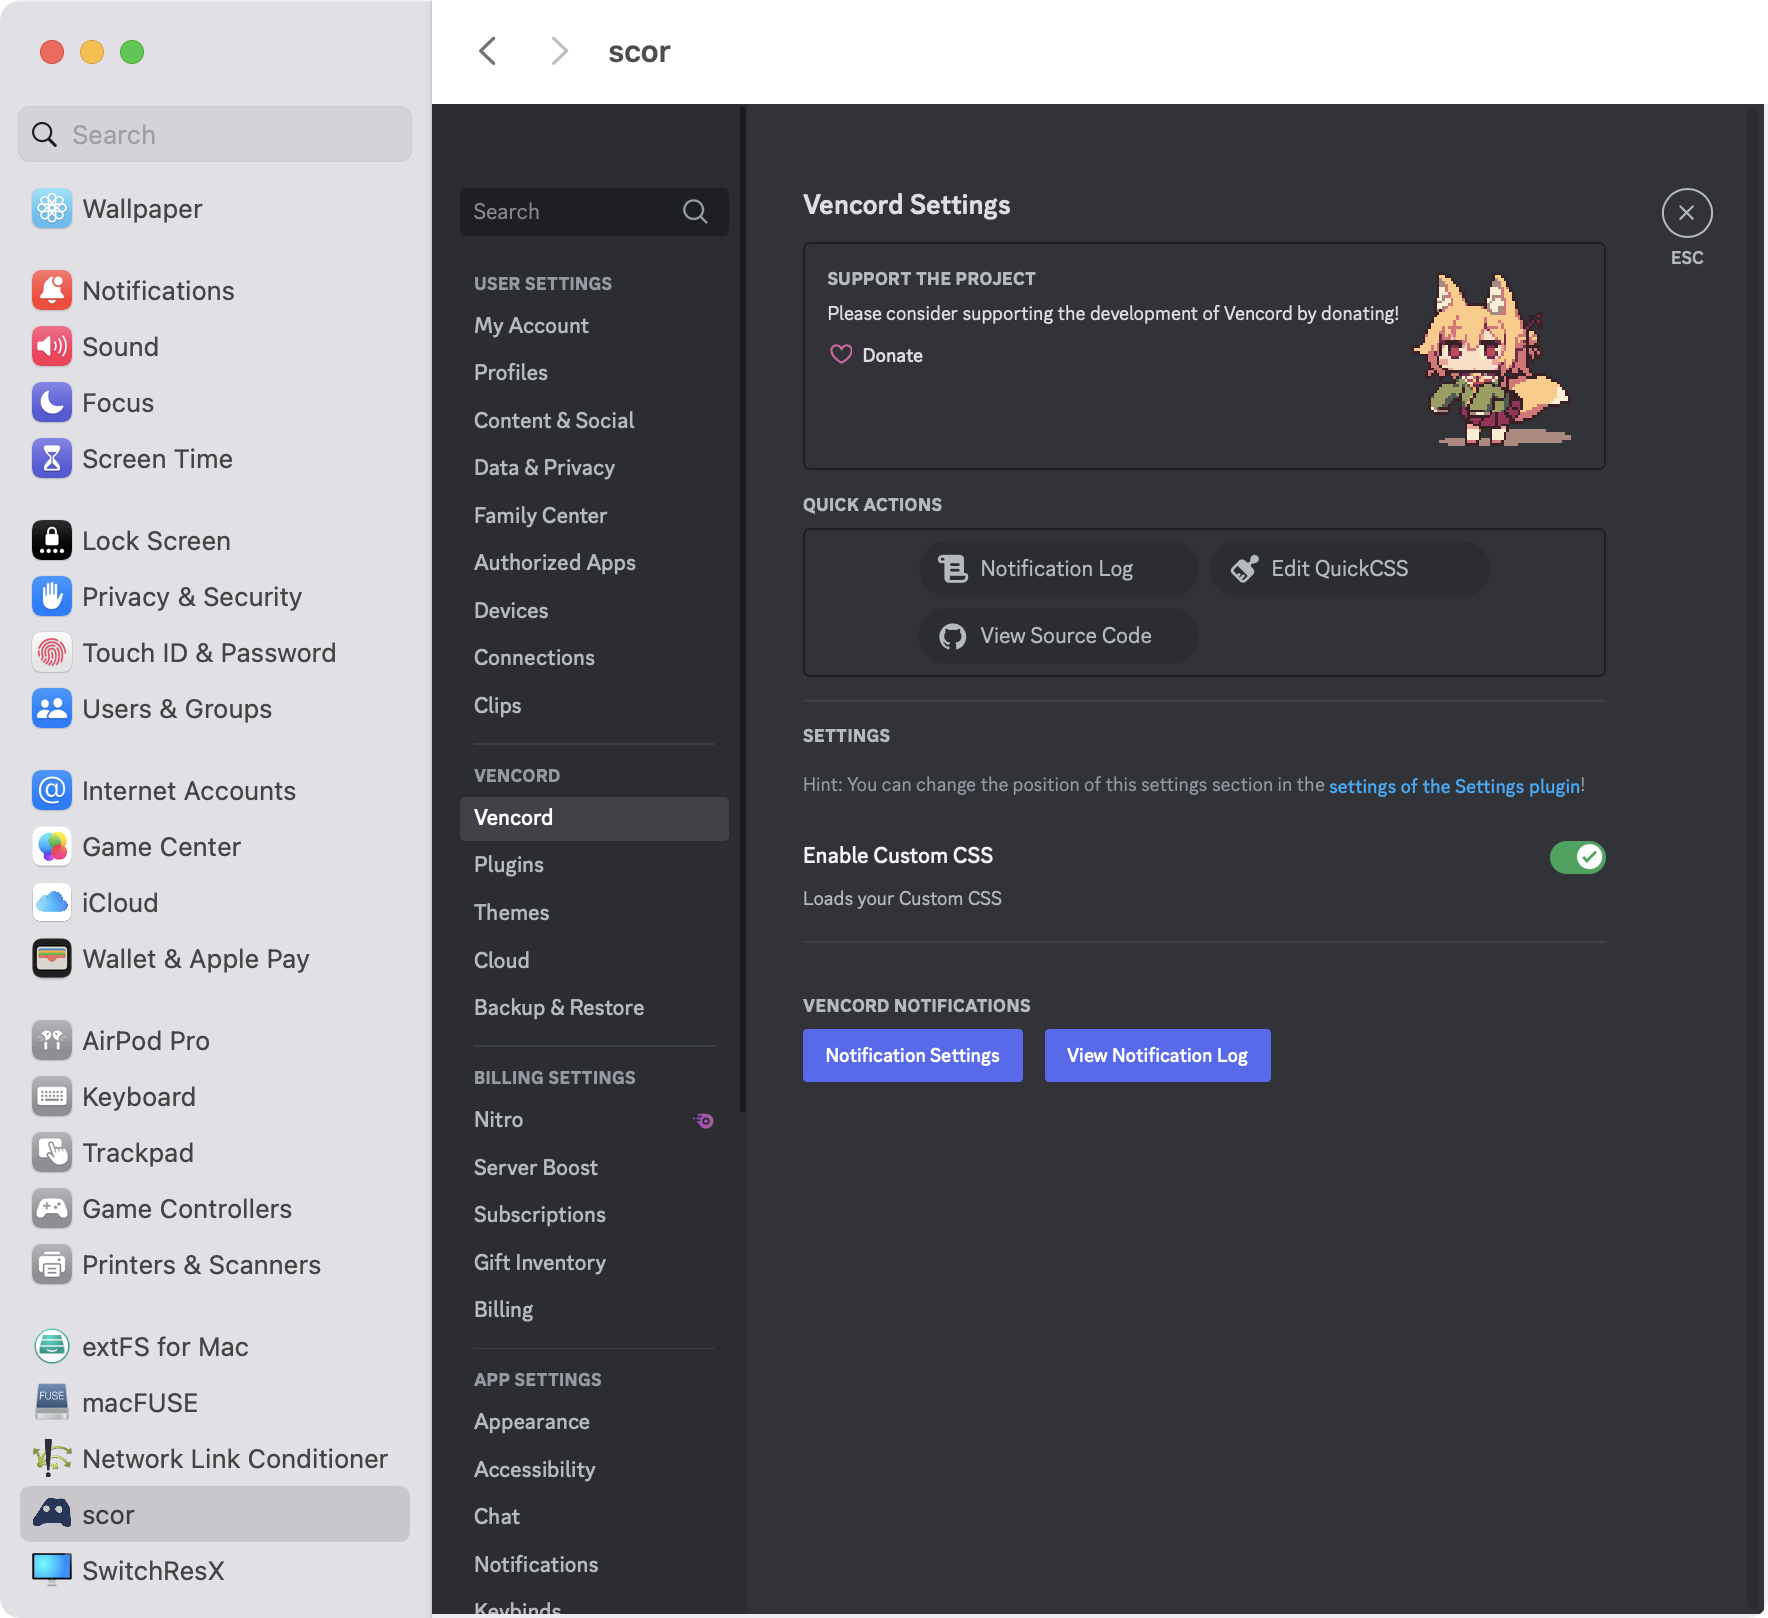Click the Lock Screen icon
The height and width of the screenshot is (1618, 1768).
52,541
